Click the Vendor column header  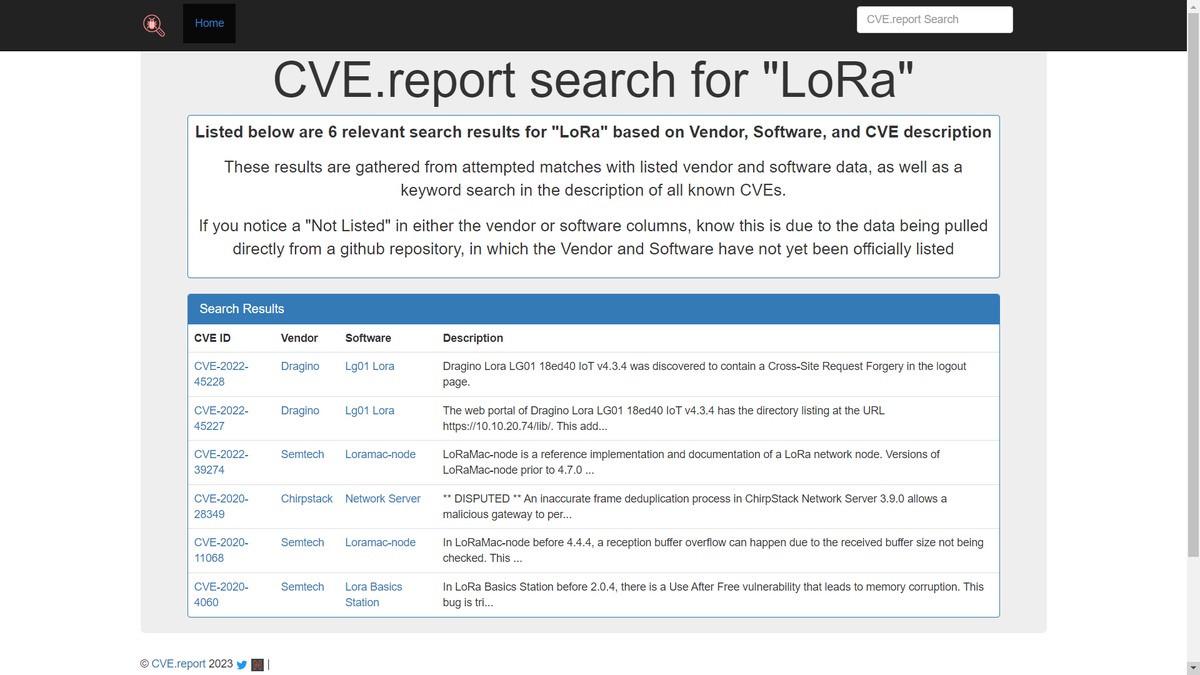pos(300,338)
